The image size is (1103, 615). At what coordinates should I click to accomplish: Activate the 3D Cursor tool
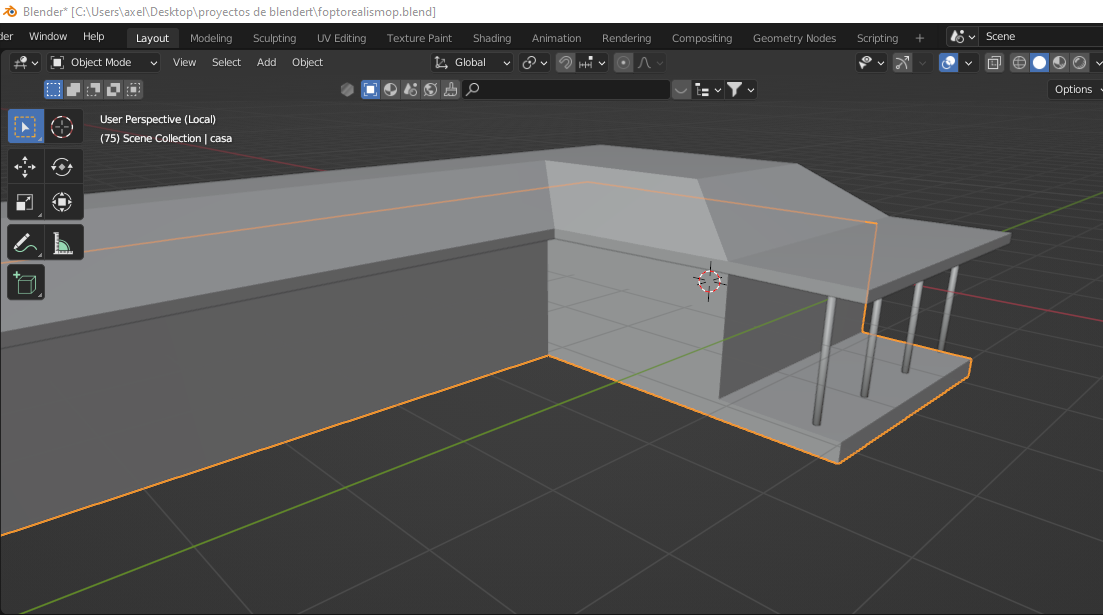click(x=62, y=127)
